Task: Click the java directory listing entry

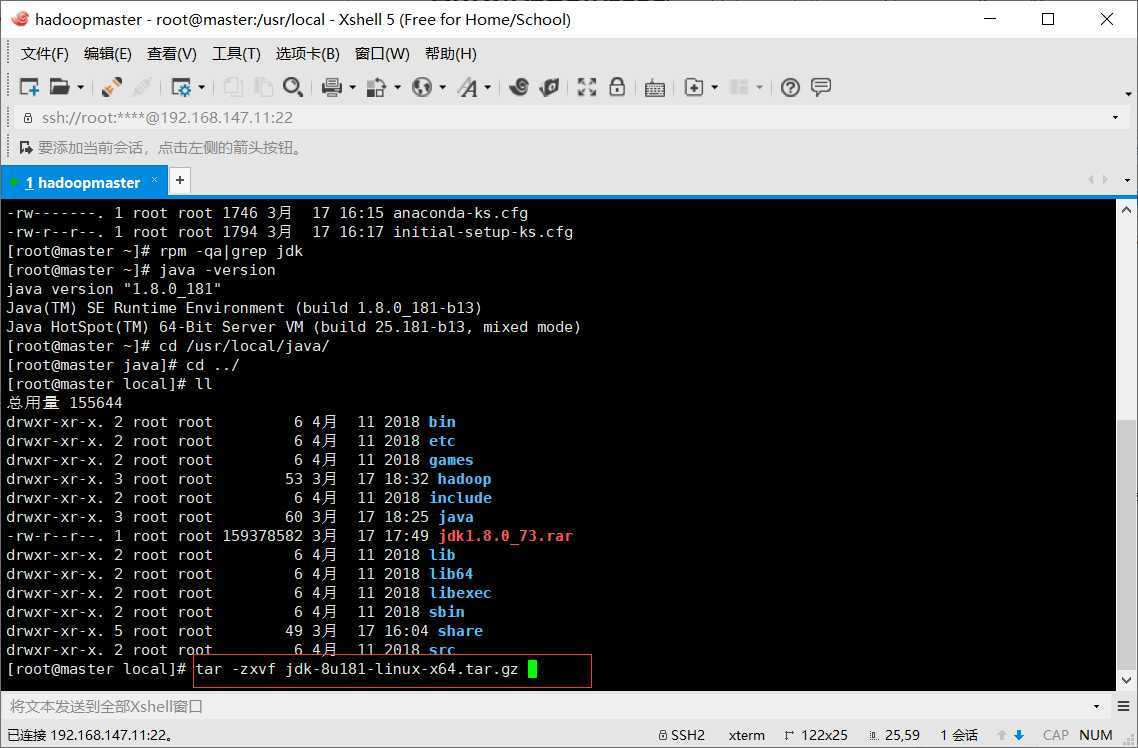Action: (456, 517)
